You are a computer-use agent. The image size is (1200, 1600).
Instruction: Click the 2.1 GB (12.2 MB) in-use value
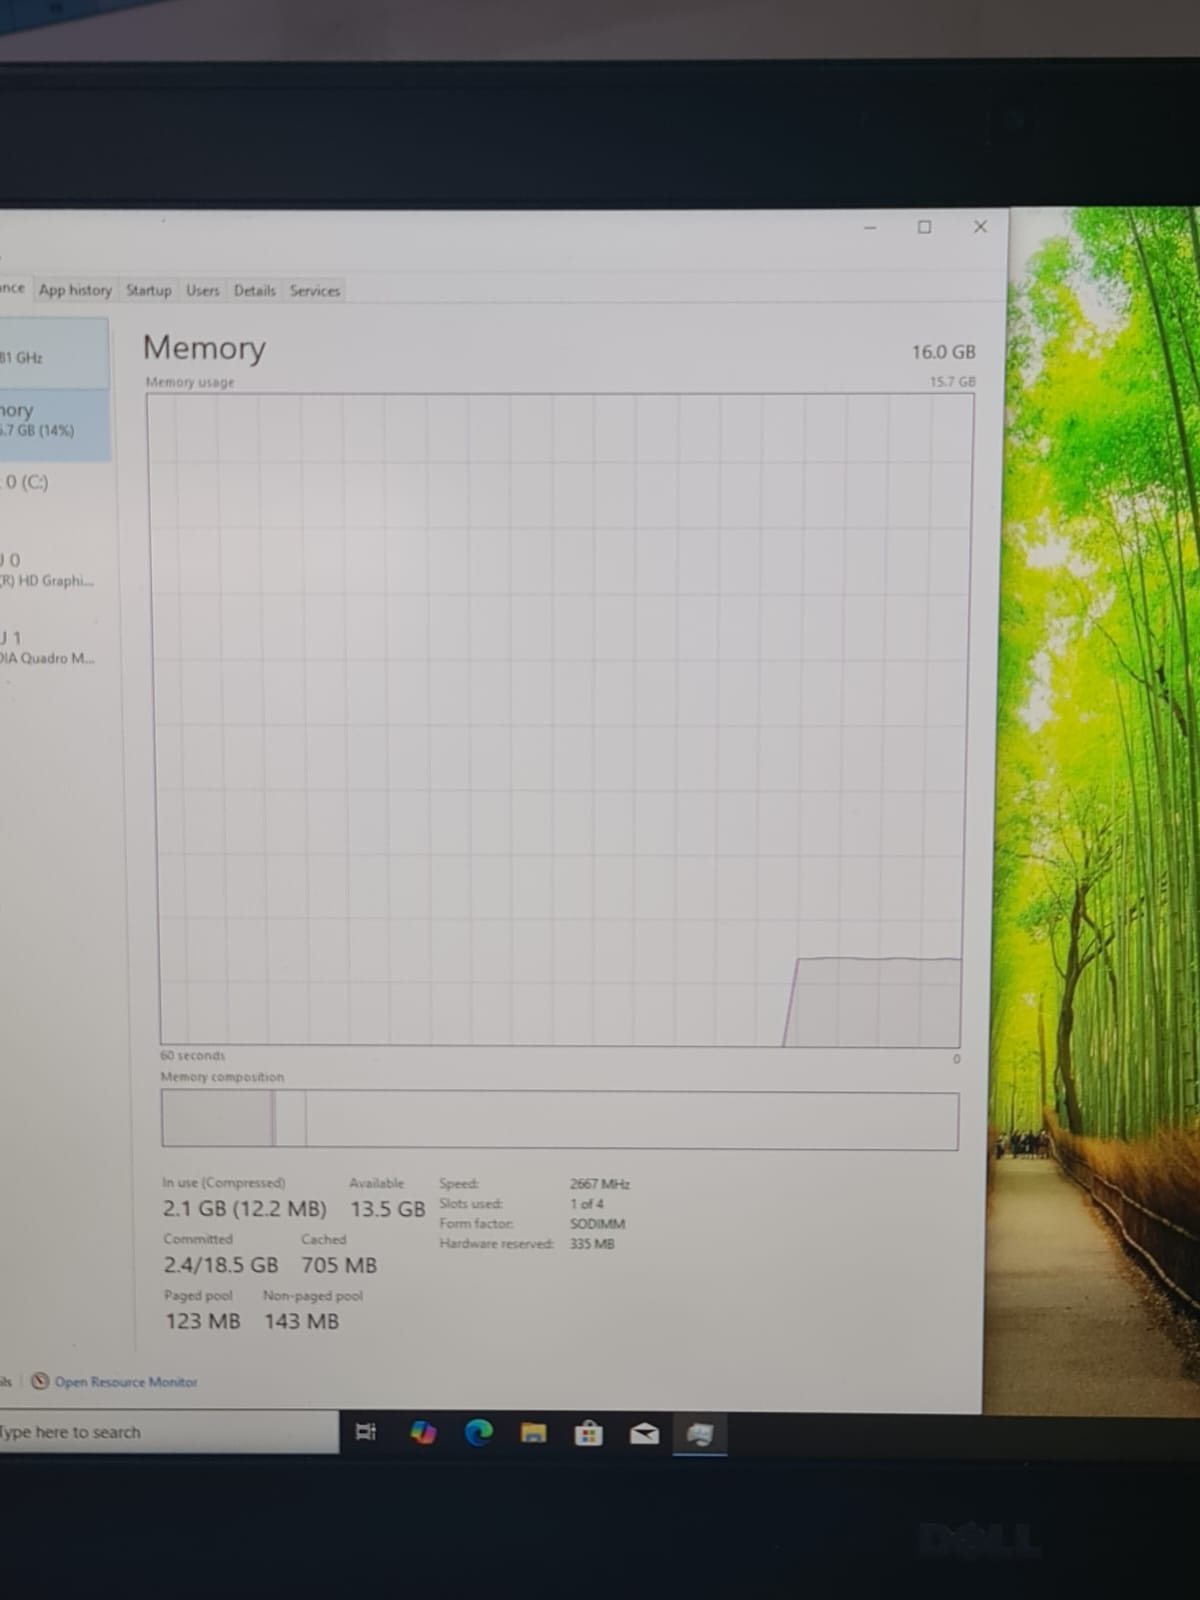pos(244,1209)
